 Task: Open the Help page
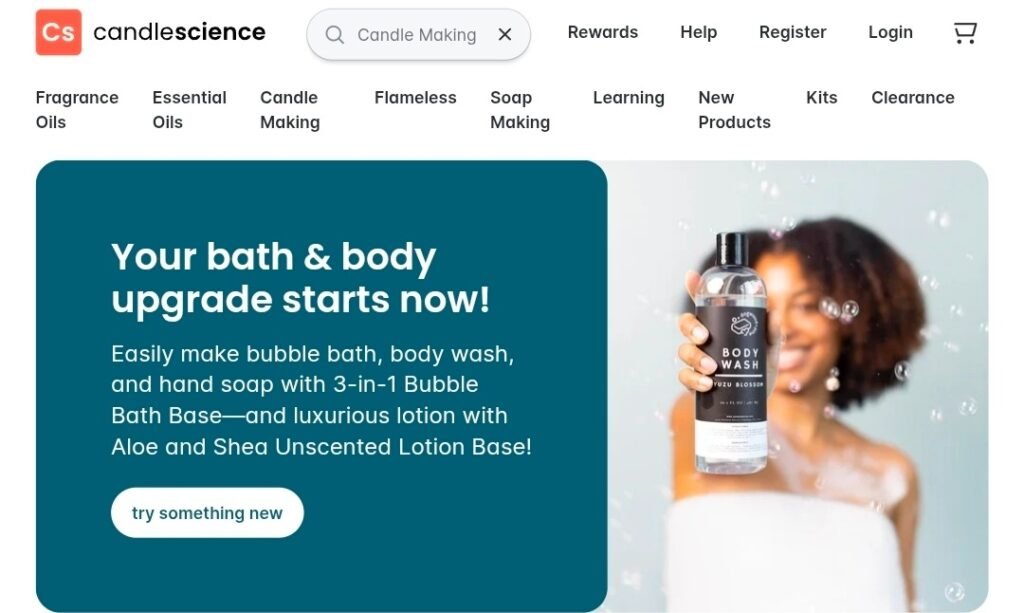(698, 32)
